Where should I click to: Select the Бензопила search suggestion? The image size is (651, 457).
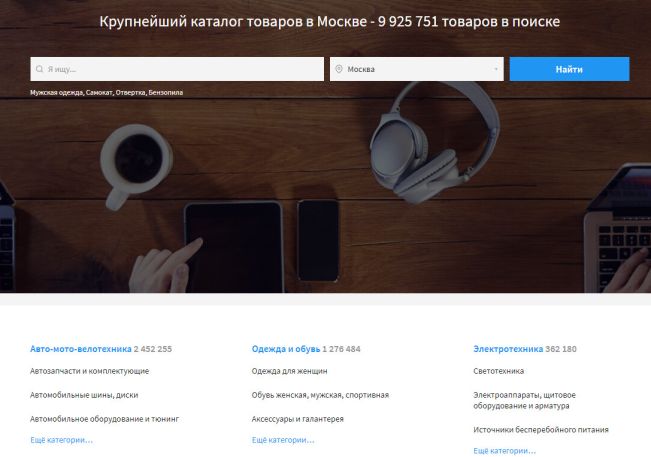[166, 93]
